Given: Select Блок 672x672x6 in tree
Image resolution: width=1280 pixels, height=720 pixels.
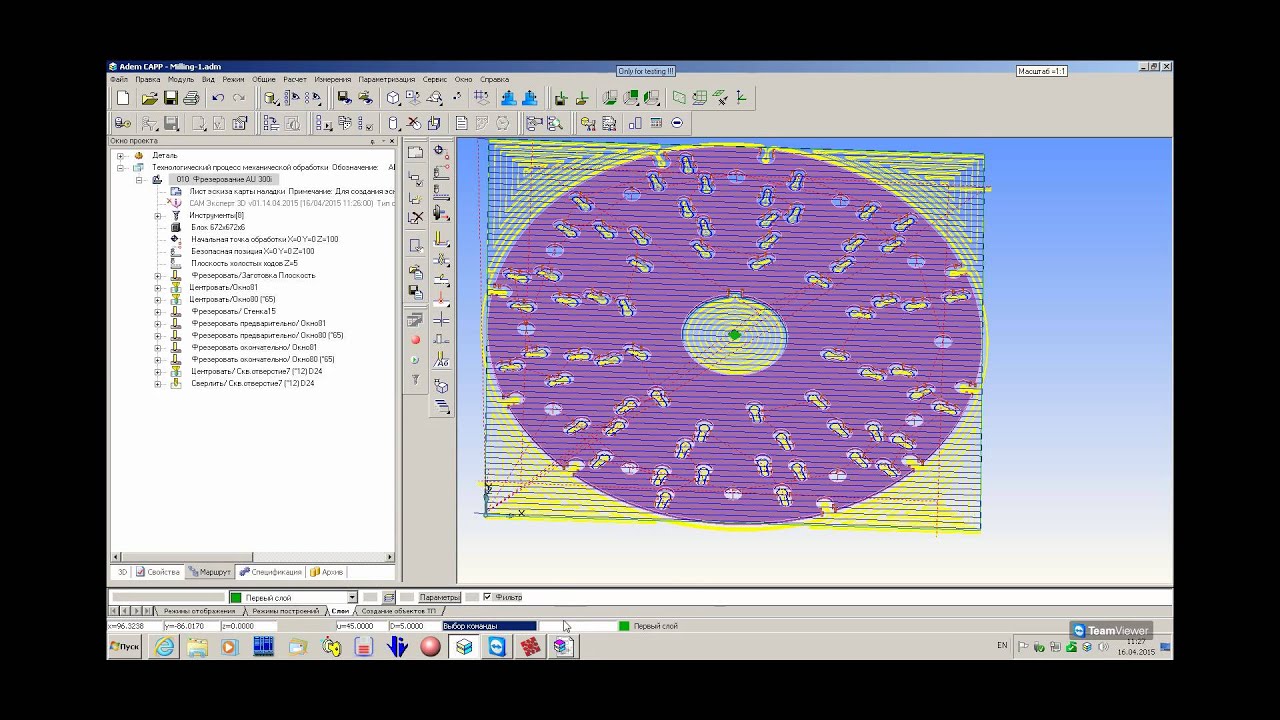Looking at the screenshot, I should coord(217,228).
